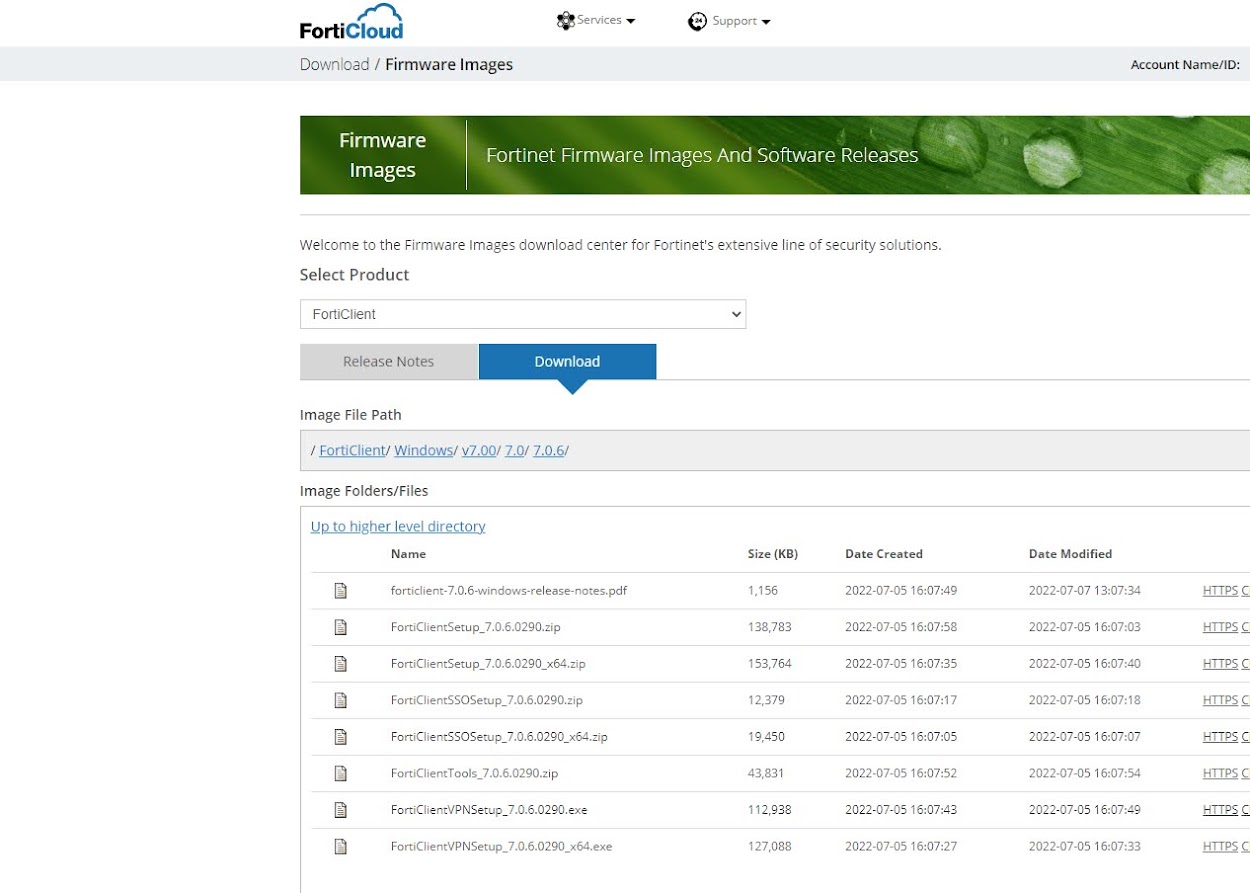
Task: Click FortiClient in the image file path
Action: (x=352, y=451)
